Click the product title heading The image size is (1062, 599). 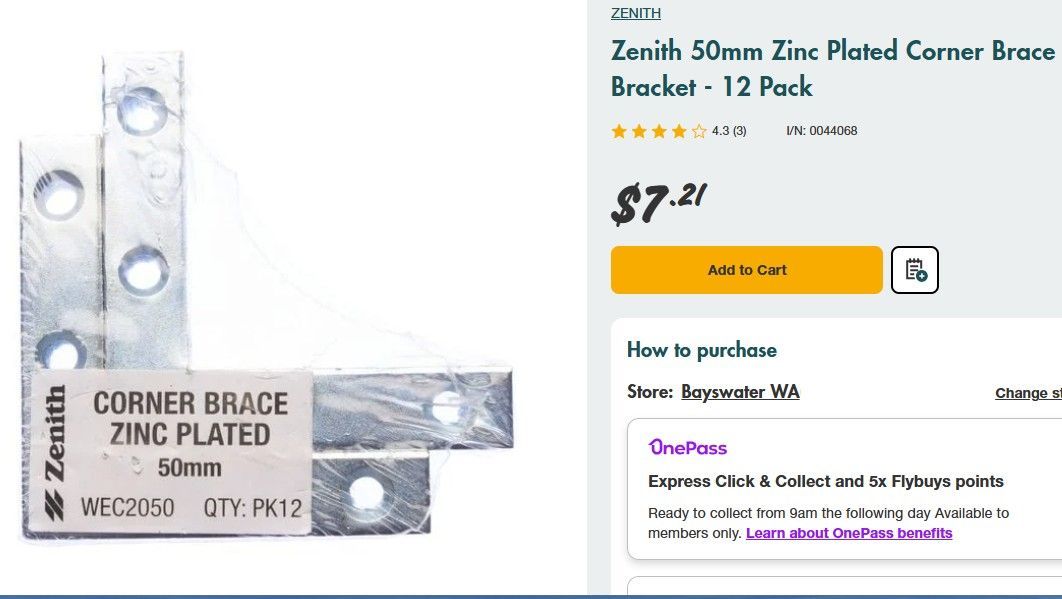[x=830, y=68]
